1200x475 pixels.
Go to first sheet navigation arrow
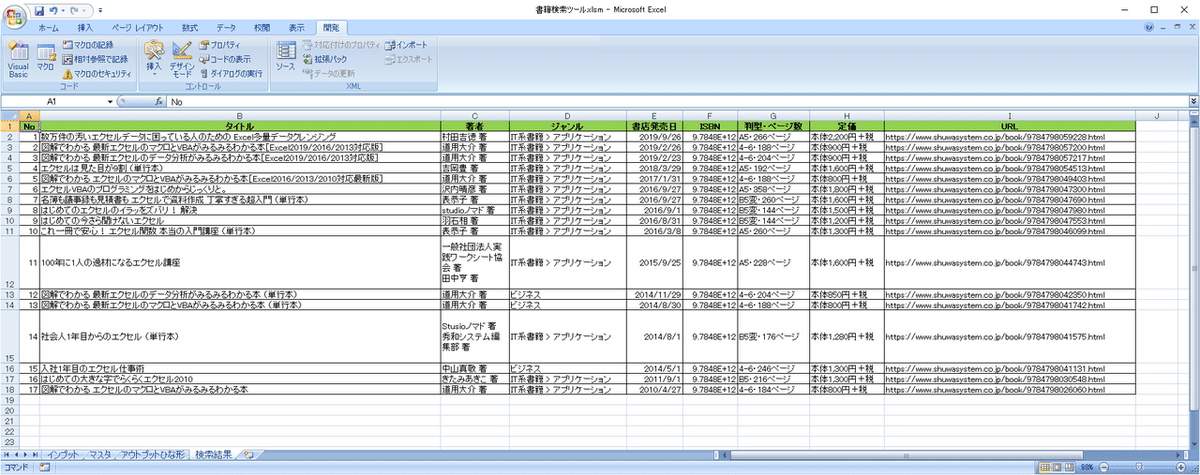8,455
